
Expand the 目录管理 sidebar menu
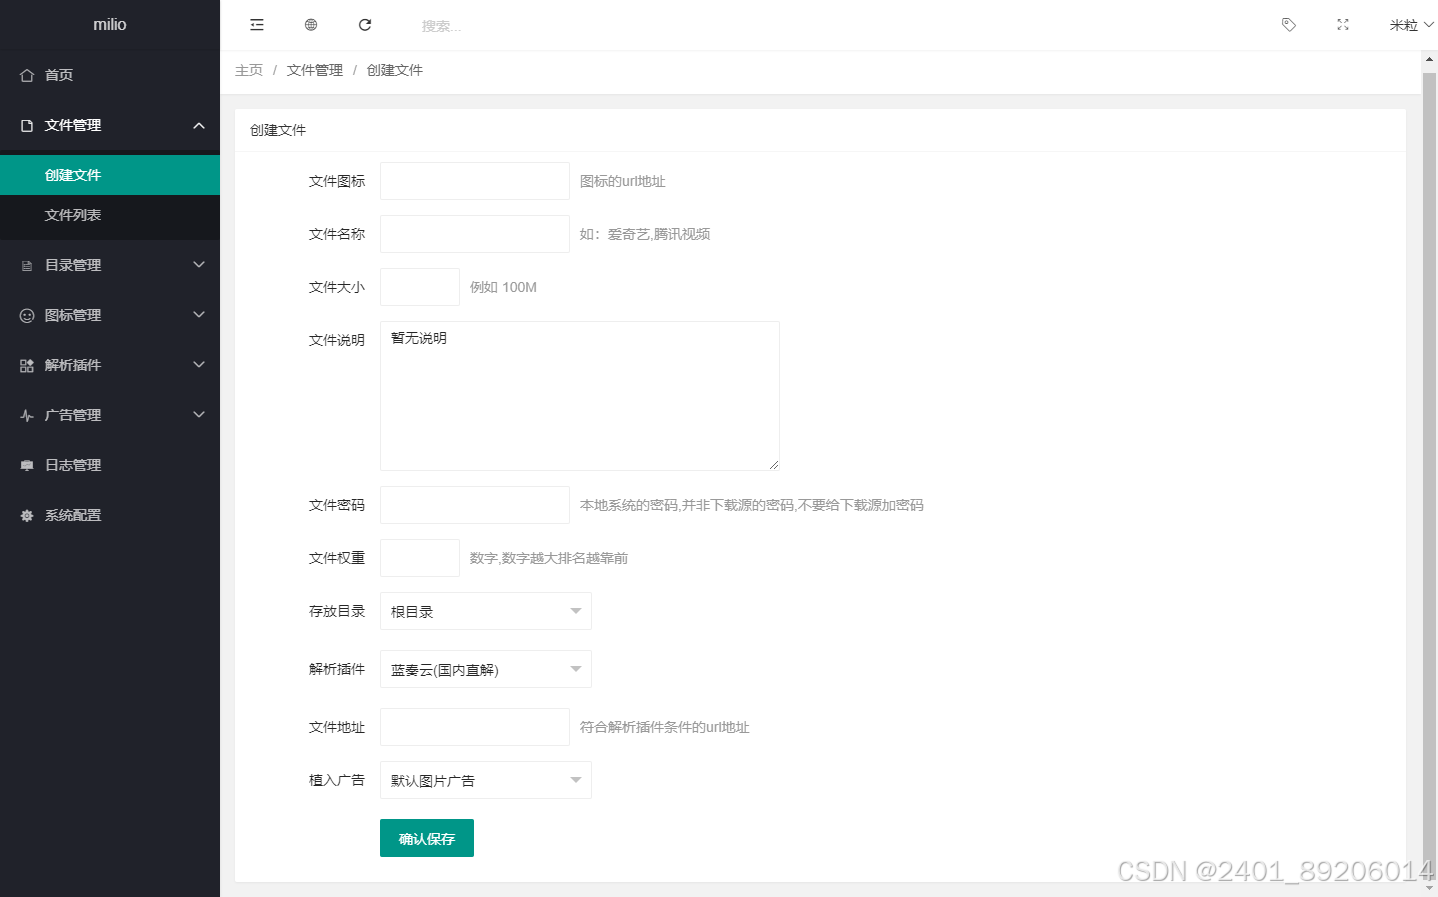[110, 265]
